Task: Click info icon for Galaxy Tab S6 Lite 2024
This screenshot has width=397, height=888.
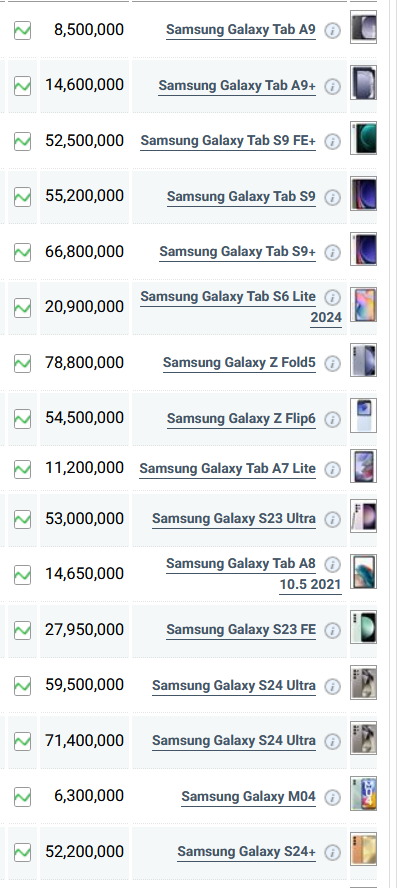Action: [x=332, y=297]
